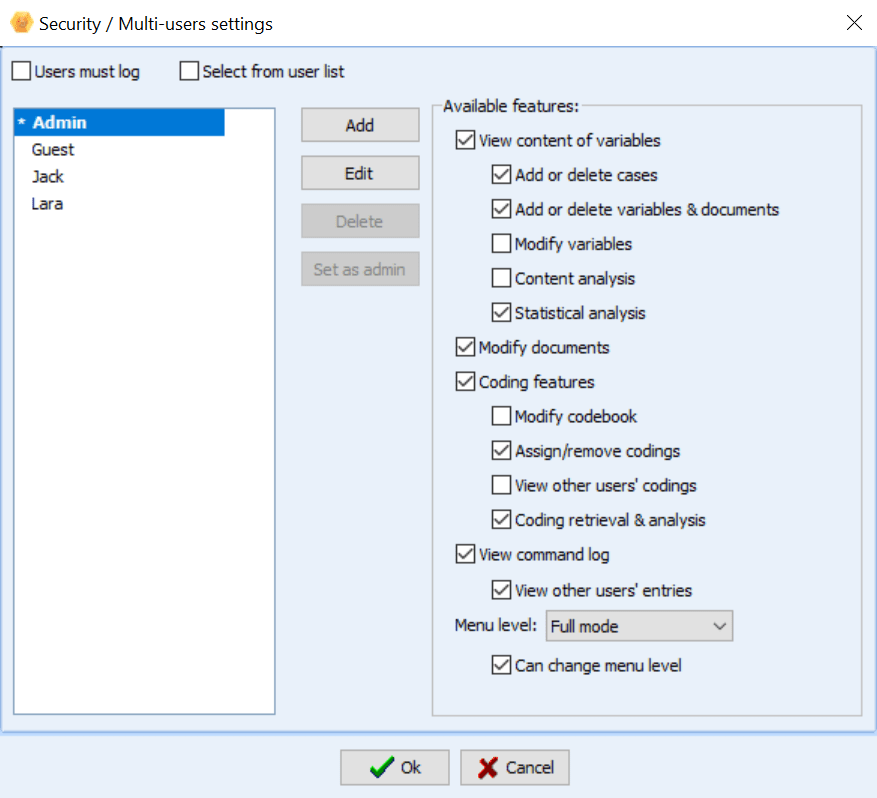The height and width of the screenshot is (798, 877).
Task: Click the Set as admin button
Action: coord(360,269)
